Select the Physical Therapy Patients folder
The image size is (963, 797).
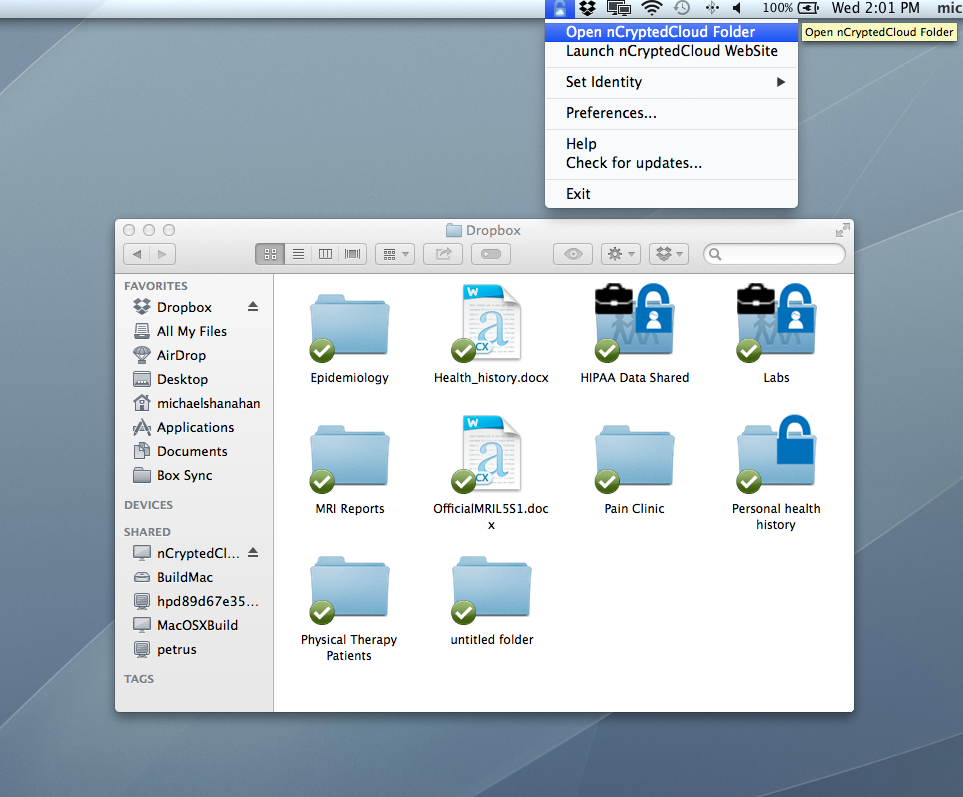(x=349, y=589)
